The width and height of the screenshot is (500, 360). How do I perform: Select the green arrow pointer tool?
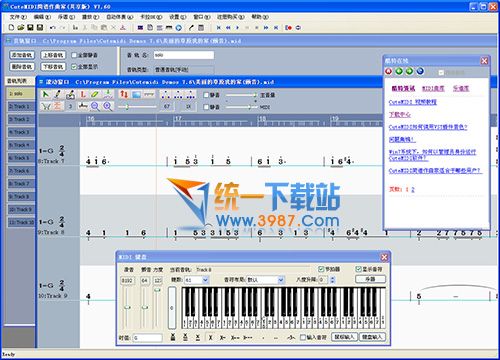[46, 95]
